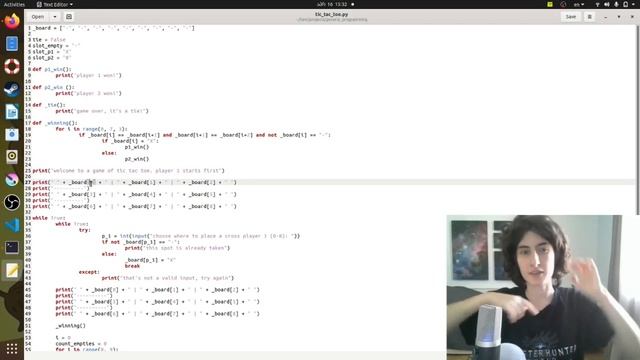Image resolution: width=640 pixels, height=360 pixels.
Task: Click the tic_tac_toe.py window title
Action: [331, 14]
